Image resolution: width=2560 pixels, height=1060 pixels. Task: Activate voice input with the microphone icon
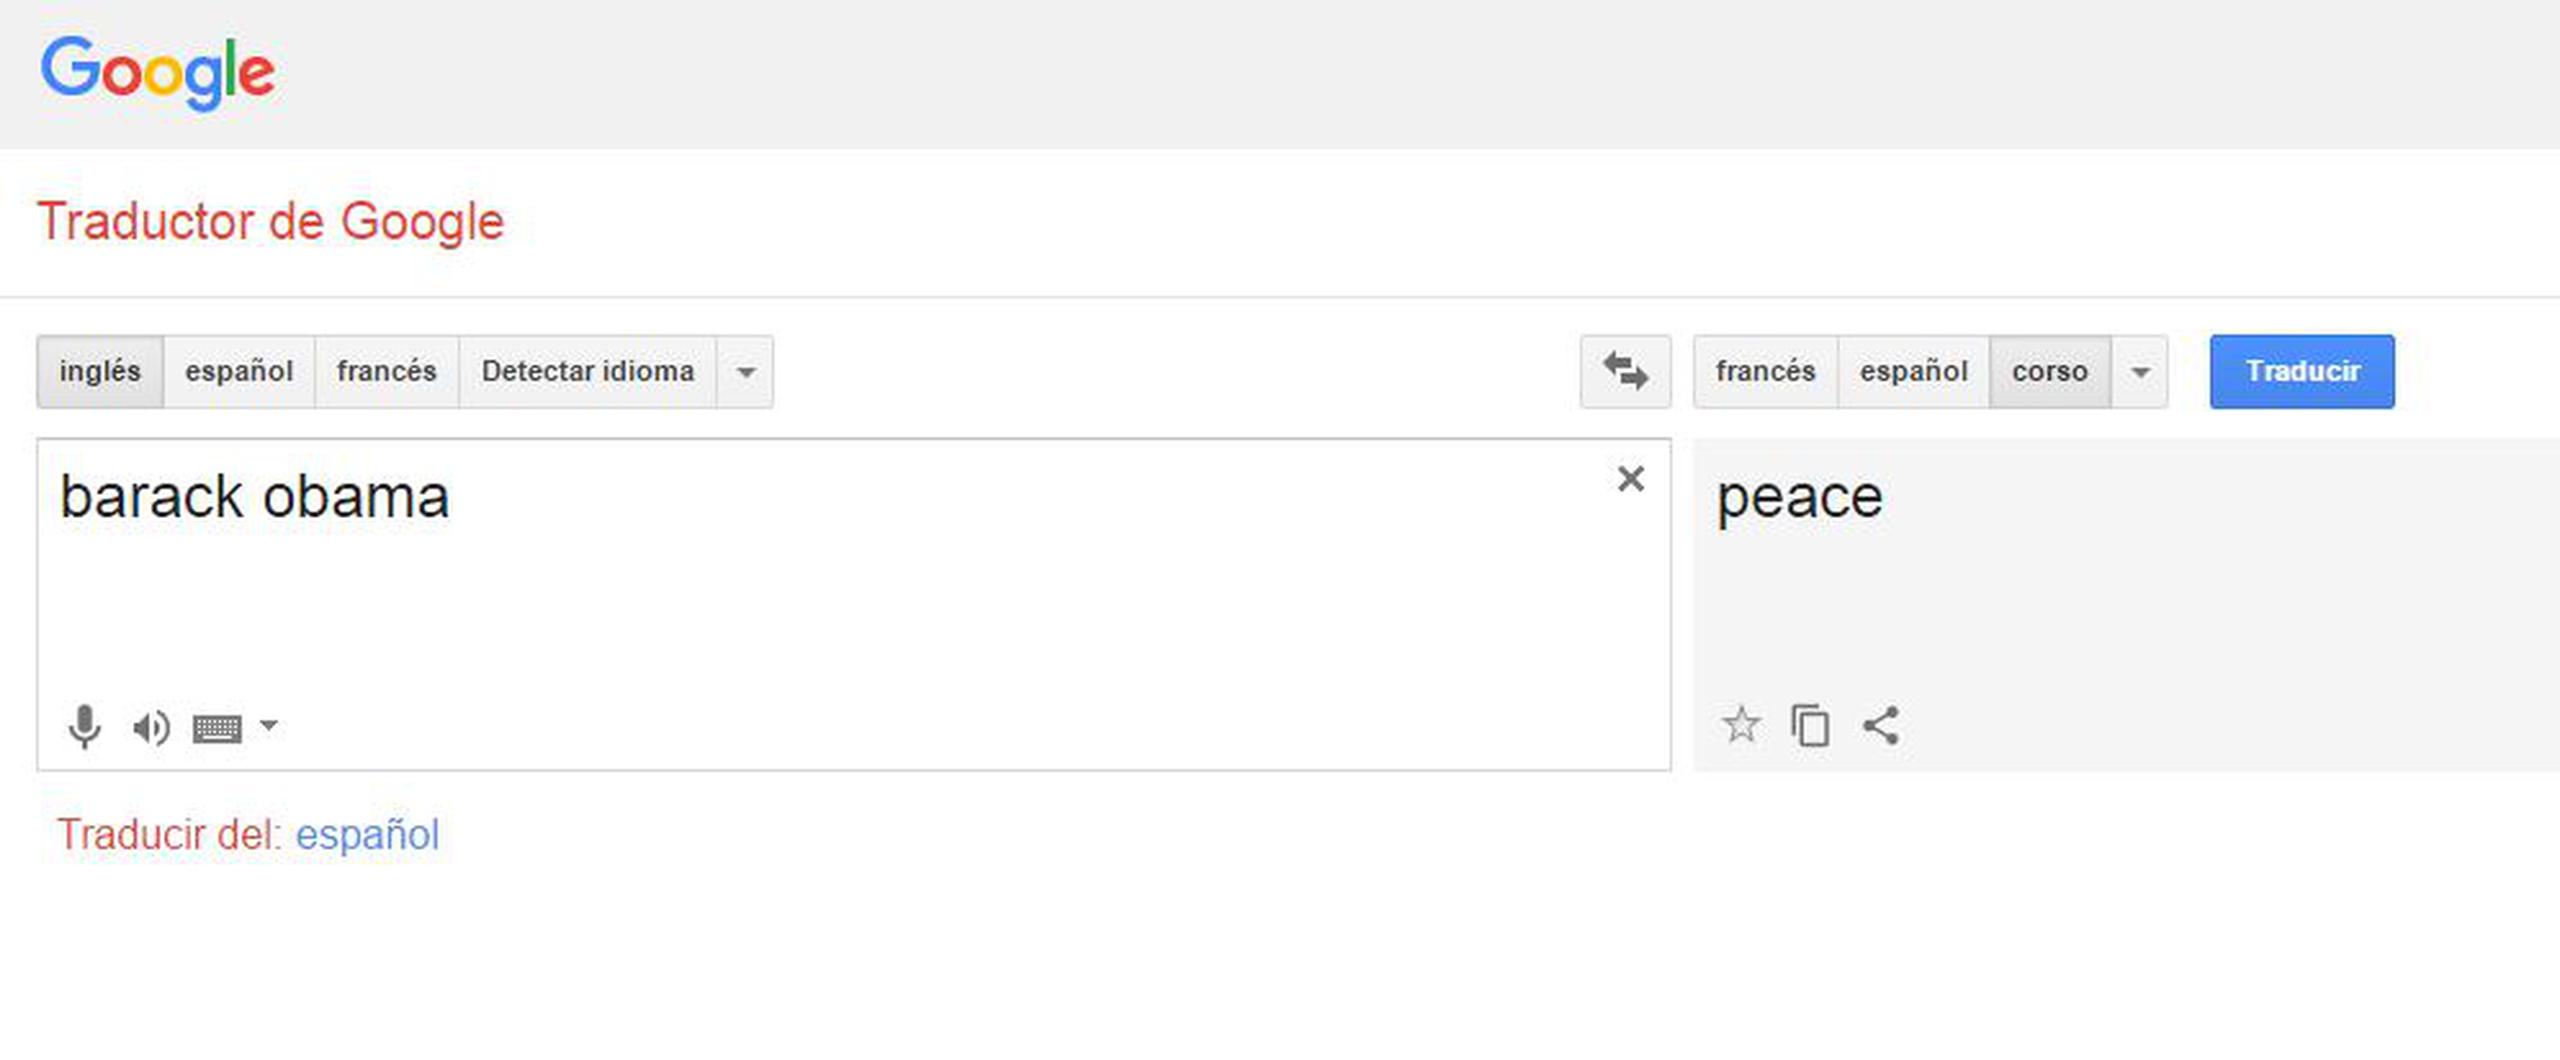[x=84, y=727]
